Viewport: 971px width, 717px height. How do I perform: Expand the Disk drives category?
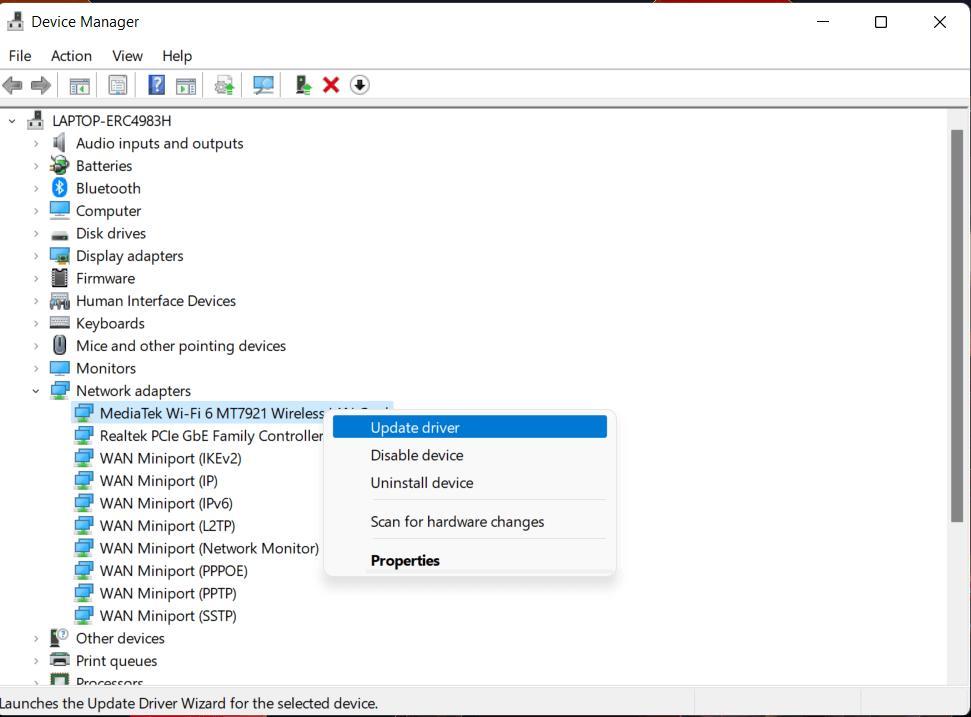click(x=36, y=233)
